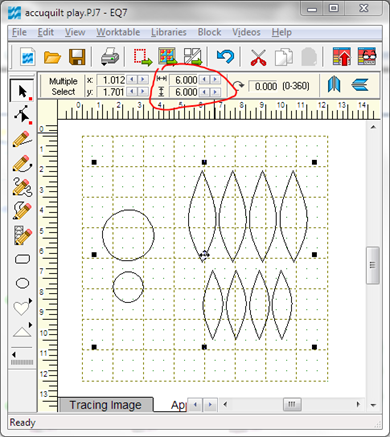Click the block-with-green-arrow toolbar icon

pos(193,57)
